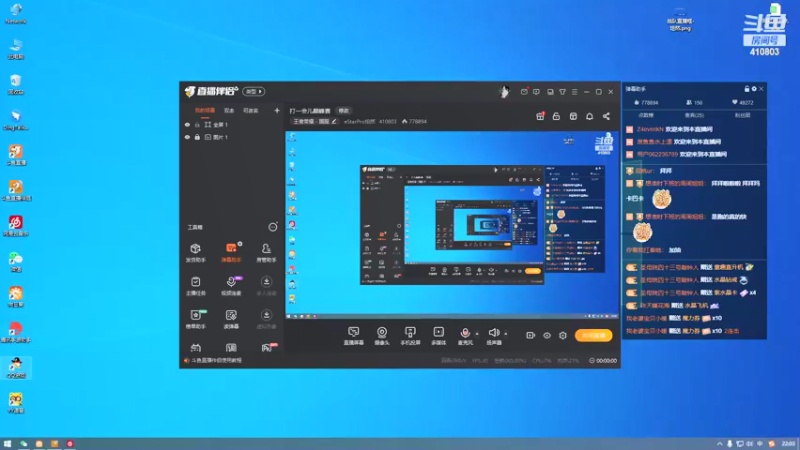
Task: Expand hidden system tray icons chevron
Action: click(x=719, y=444)
